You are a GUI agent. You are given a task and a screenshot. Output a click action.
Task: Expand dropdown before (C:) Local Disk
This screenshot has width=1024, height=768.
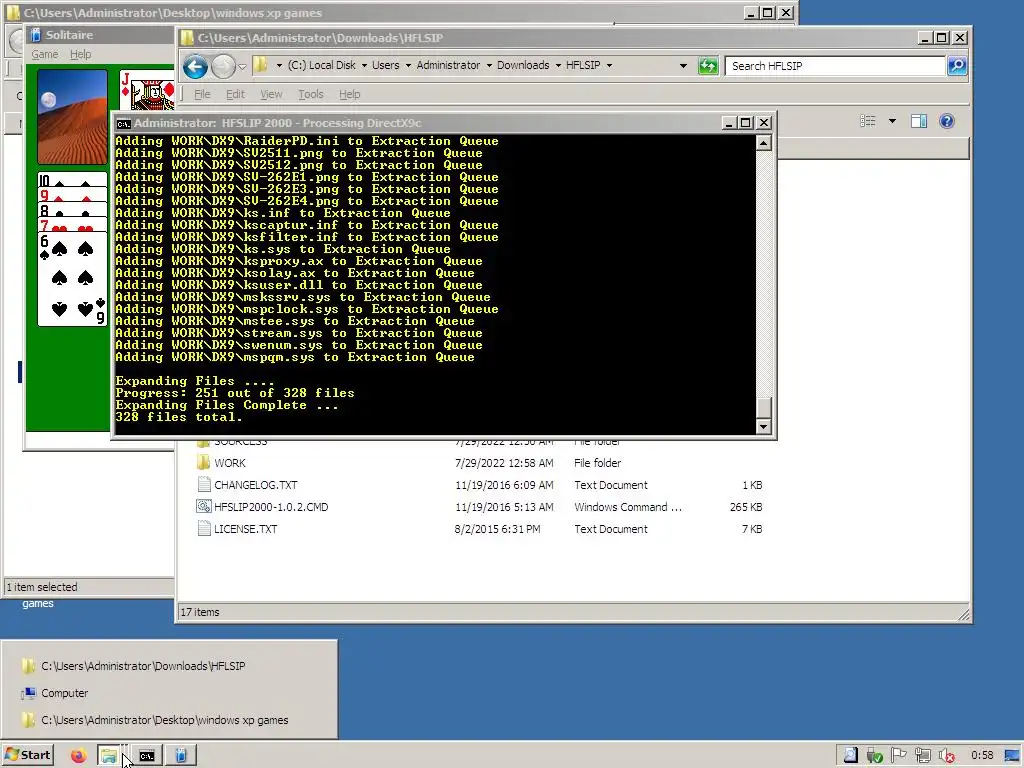click(x=280, y=65)
